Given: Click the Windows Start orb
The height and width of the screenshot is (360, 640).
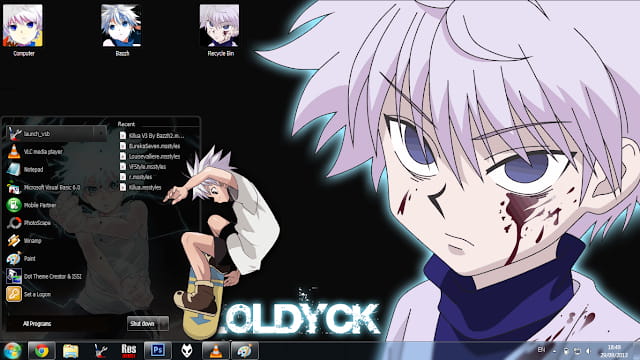Looking at the screenshot, I should coord(12,351).
